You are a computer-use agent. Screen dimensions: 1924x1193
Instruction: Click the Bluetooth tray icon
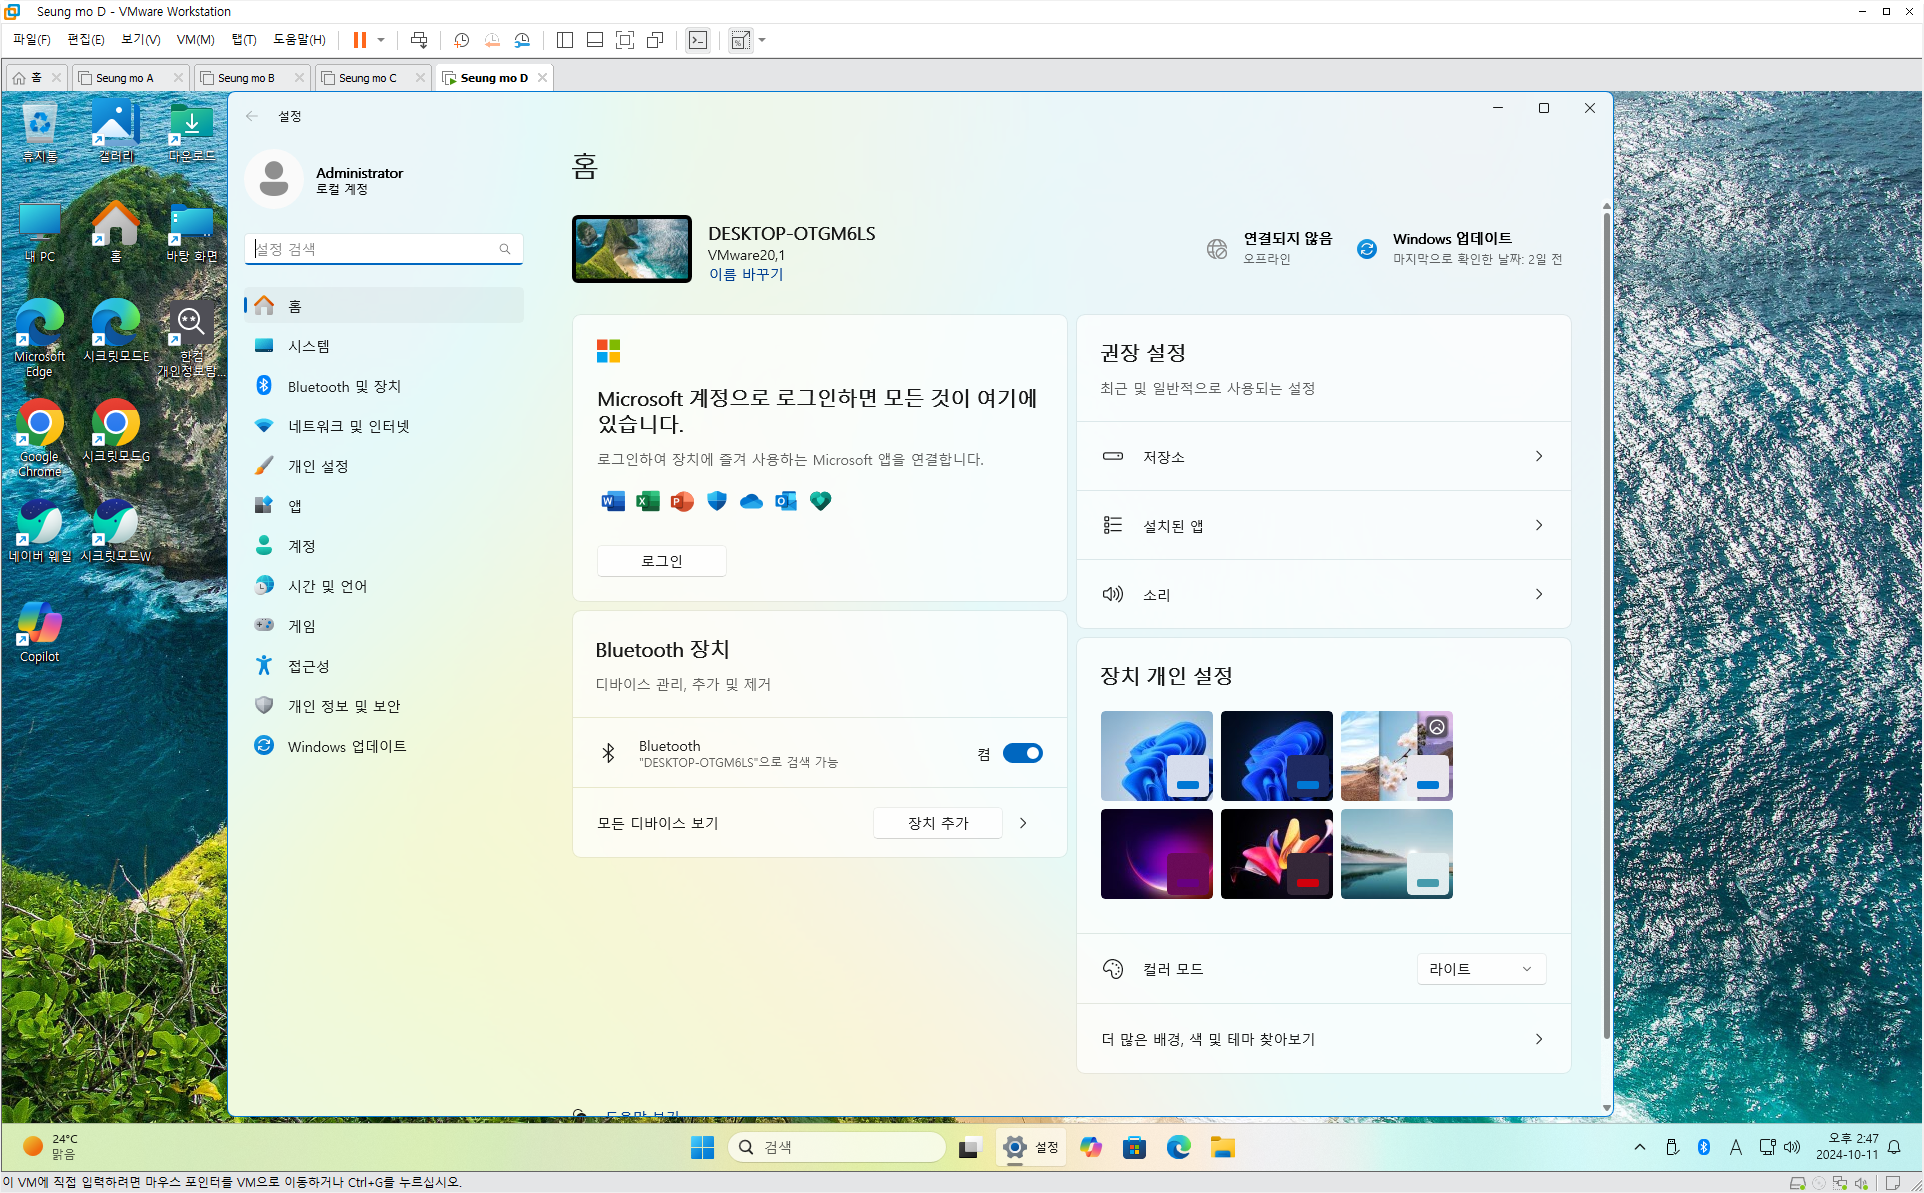click(1703, 1147)
